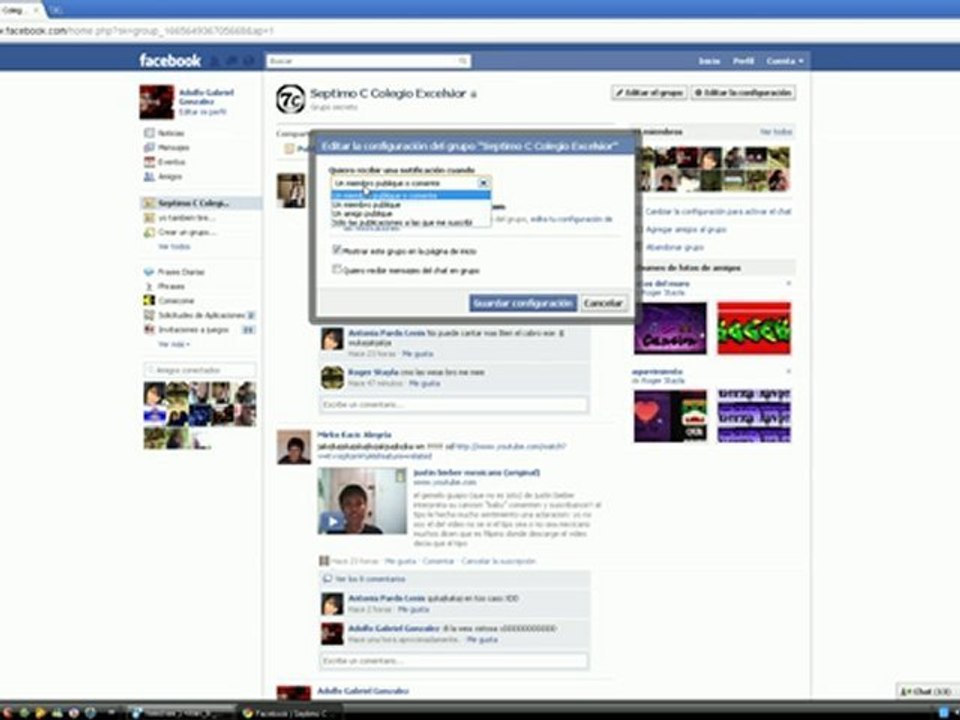Click Editar el grupo button

[x=649, y=93]
